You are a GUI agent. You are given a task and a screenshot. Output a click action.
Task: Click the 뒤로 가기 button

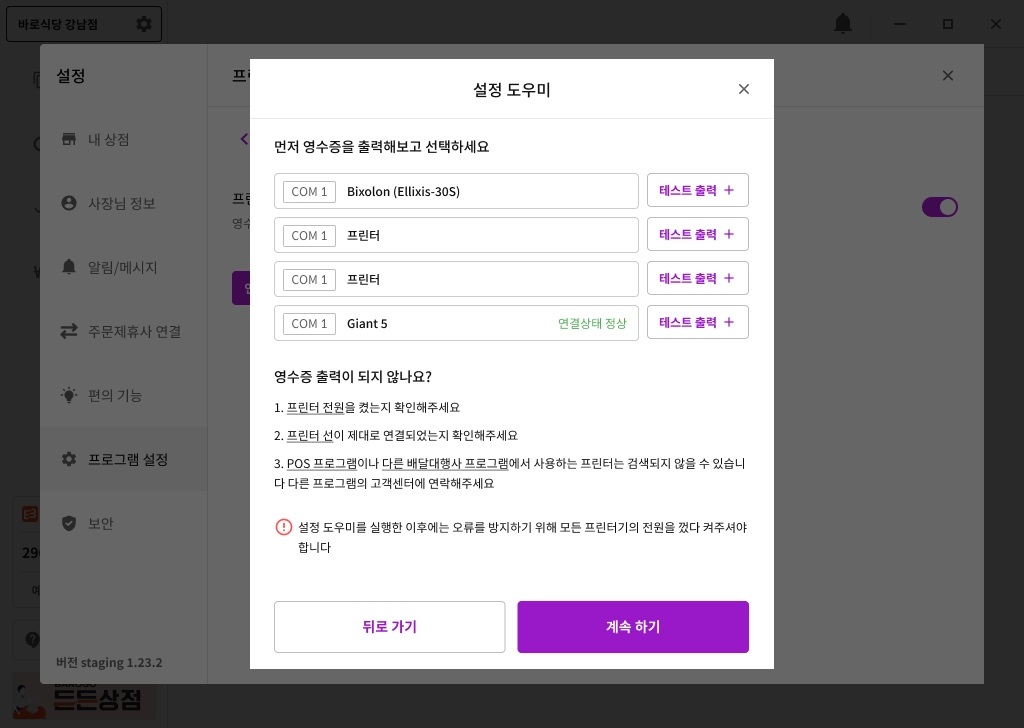[x=389, y=627]
